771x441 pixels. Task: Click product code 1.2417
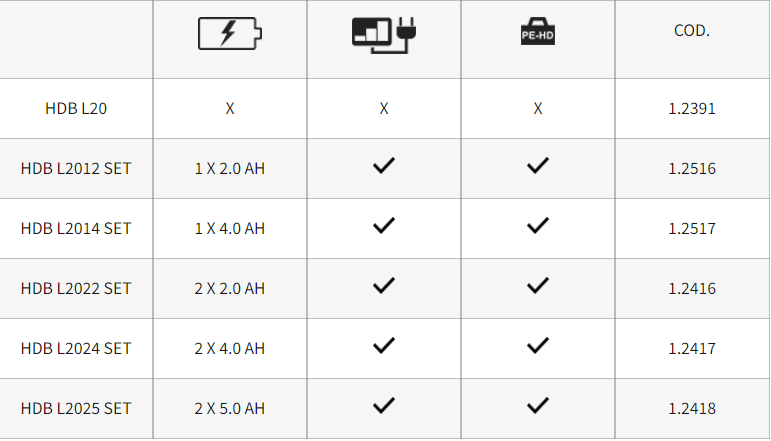[692, 348]
